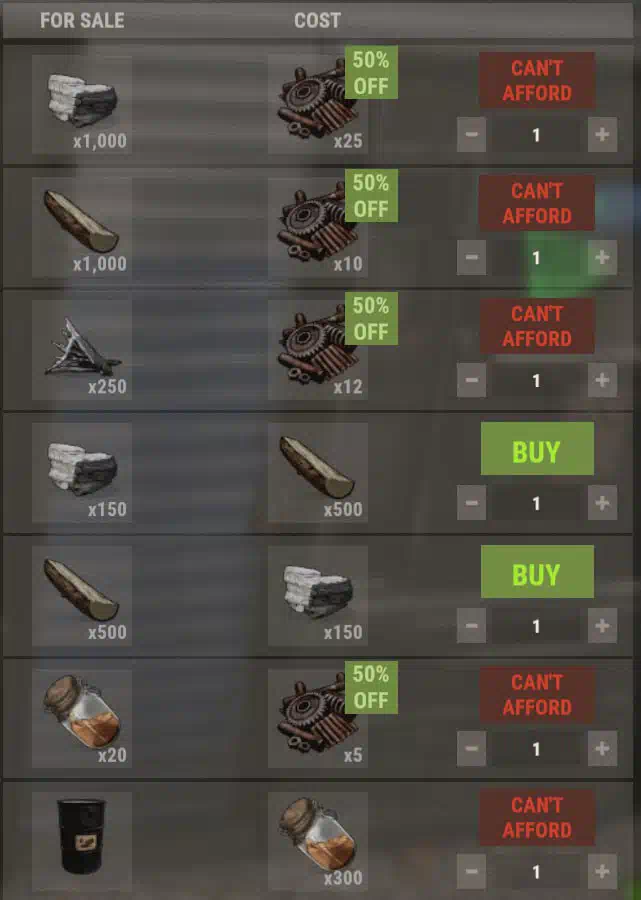Buy 500 wood for 150 stone
This screenshot has width=641, height=900.
point(537,572)
